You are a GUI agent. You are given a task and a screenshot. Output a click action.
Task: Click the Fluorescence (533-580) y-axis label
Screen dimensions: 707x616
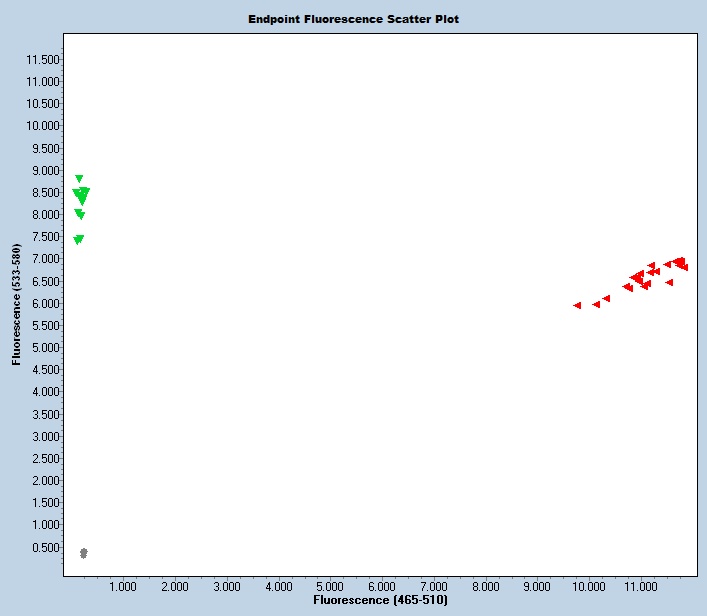point(17,304)
